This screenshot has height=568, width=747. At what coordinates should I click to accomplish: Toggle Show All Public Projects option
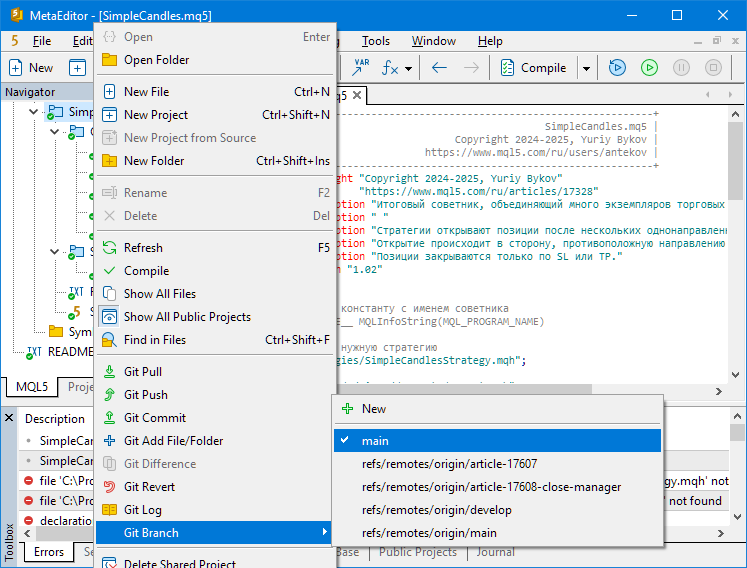[215, 317]
